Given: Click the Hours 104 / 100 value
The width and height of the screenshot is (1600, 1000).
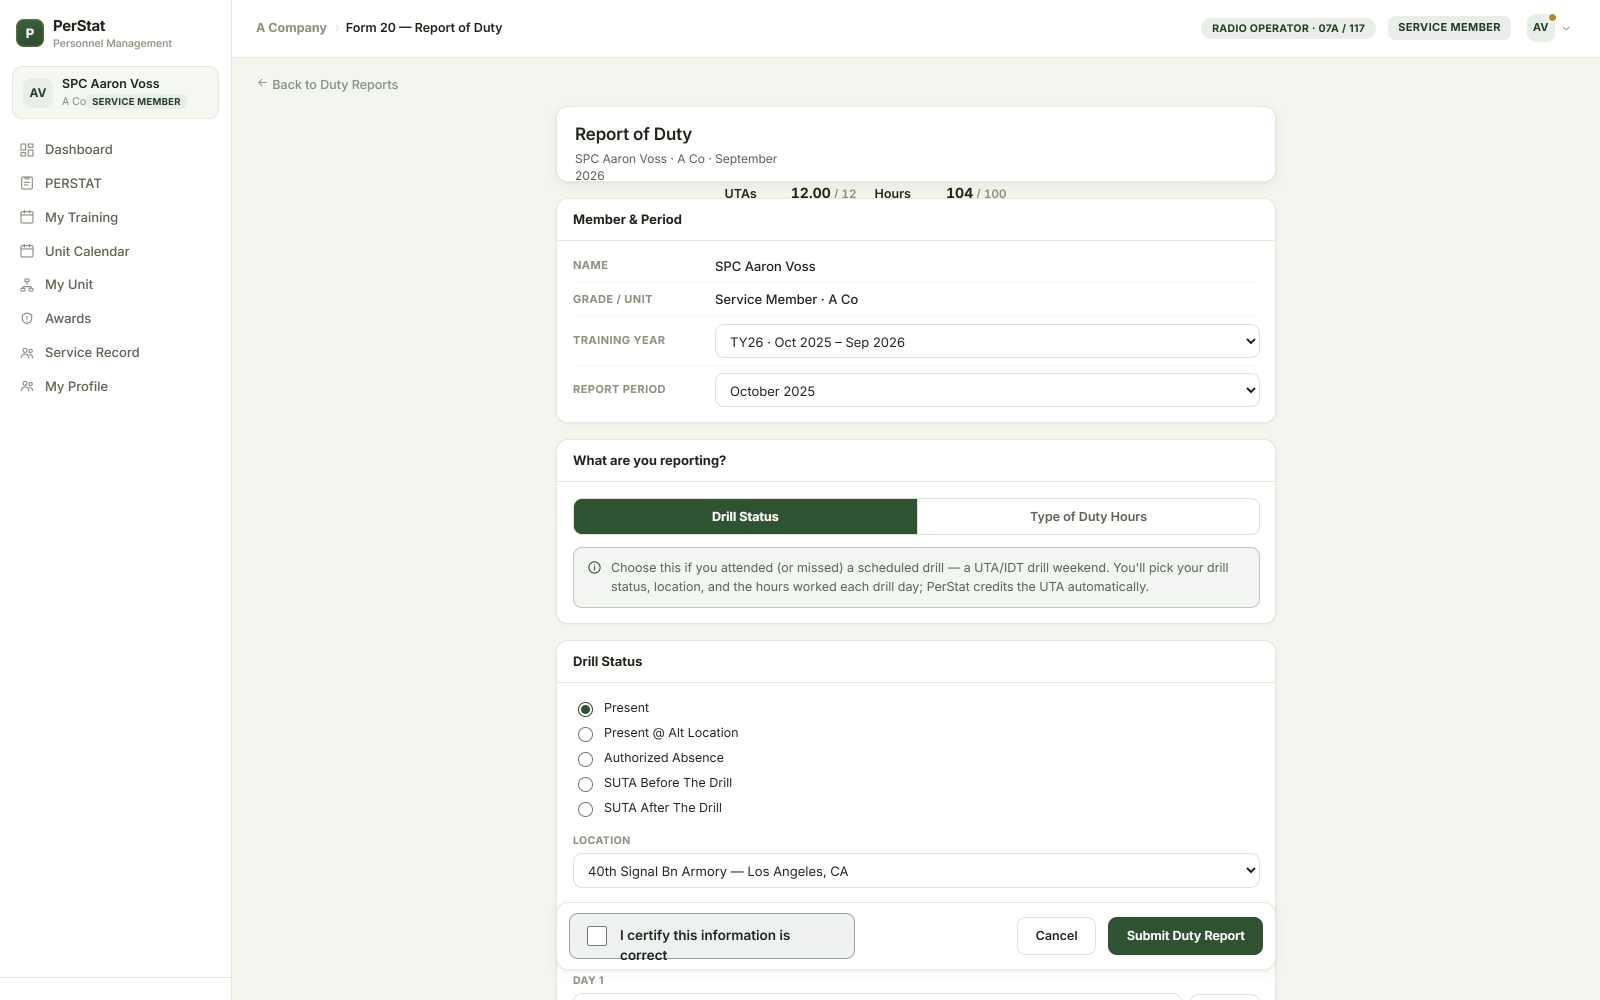Looking at the screenshot, I should pyautogui.click(x=976, y=193).
